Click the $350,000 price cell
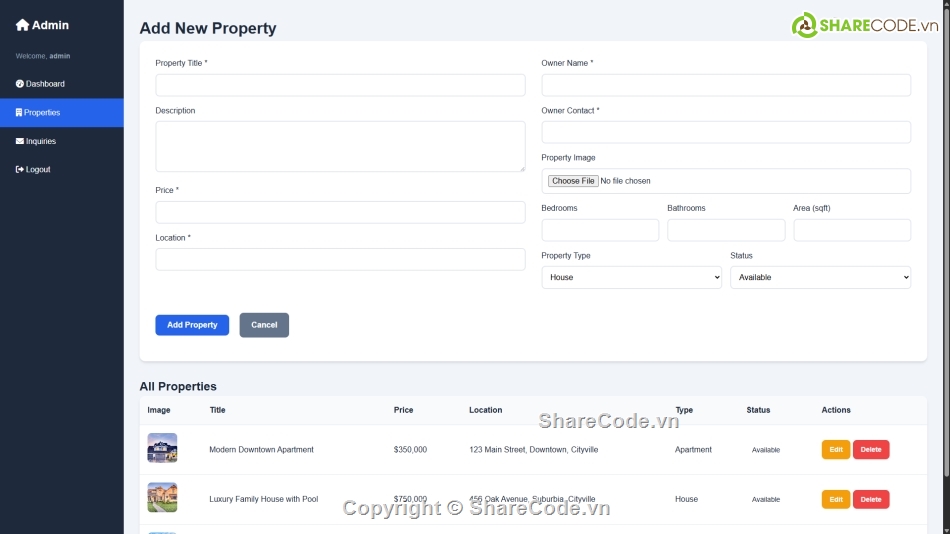950x534 pixels. tap(410, 450)
